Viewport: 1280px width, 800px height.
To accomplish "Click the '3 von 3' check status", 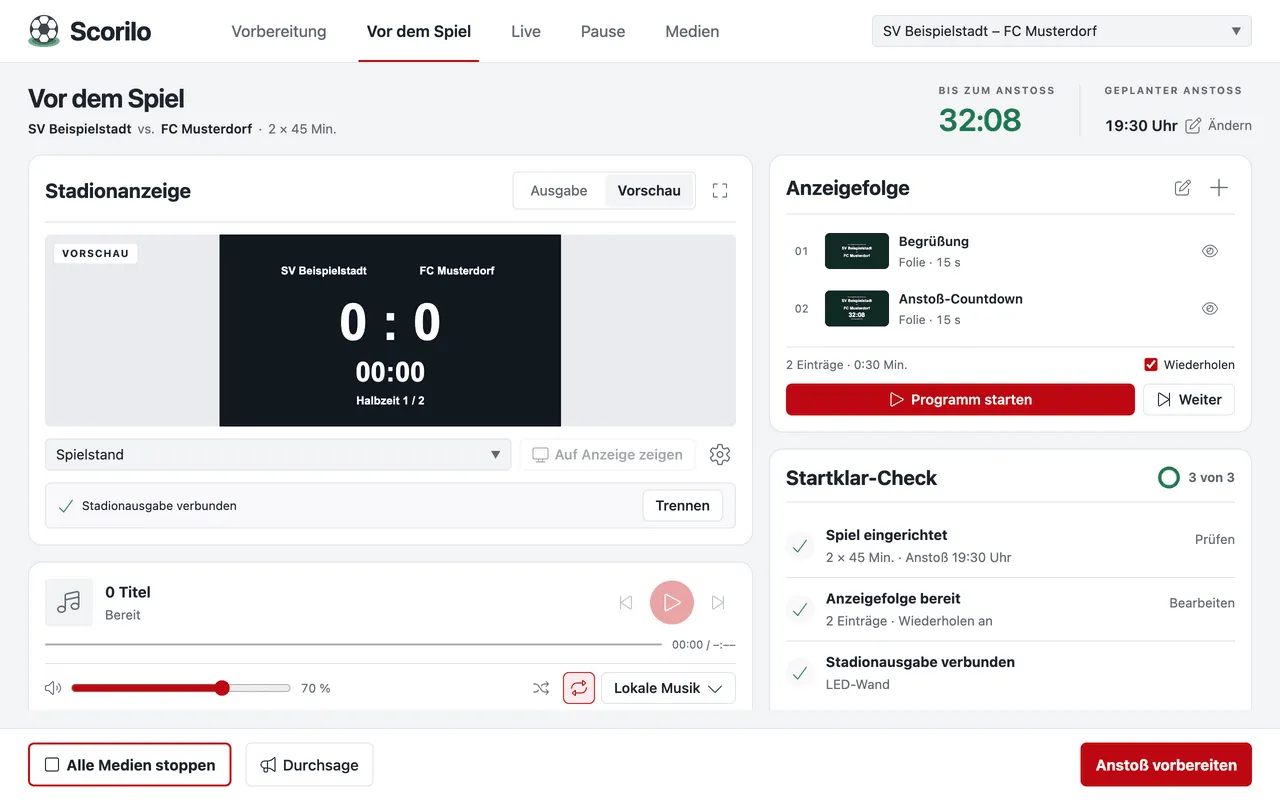I will point(1211,477).
